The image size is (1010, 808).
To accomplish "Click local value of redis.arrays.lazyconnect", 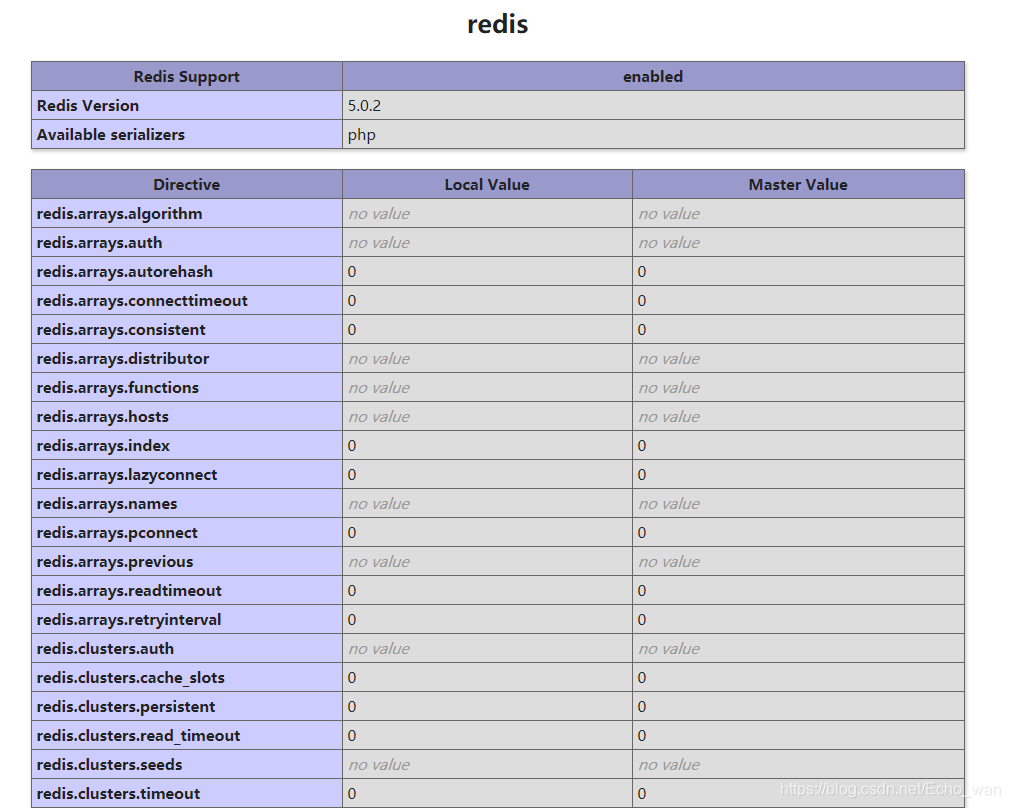I will pyautogui.click(x=352, y=475).
